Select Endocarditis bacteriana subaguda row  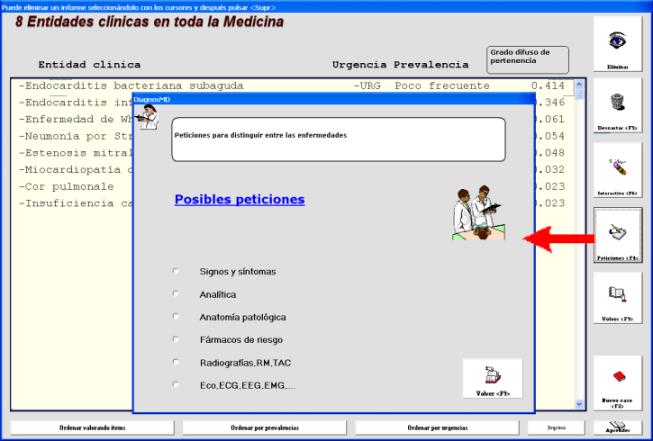[292, 86]
